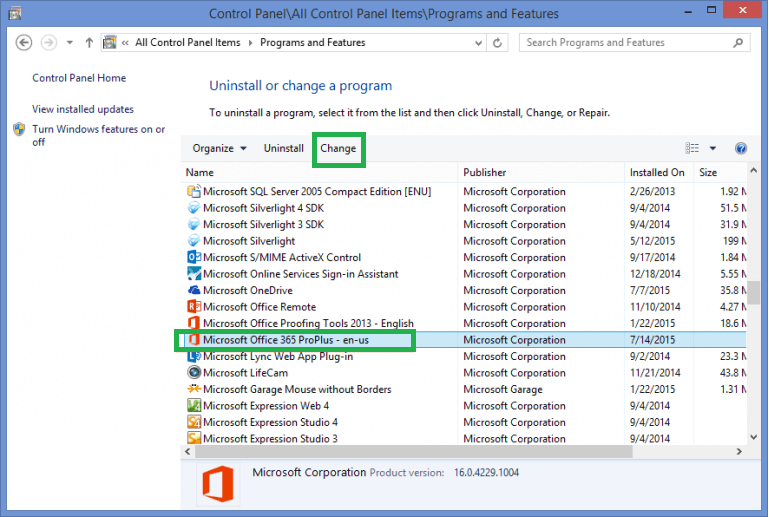Click the search magnifier icon
The height and width of the screenshot is (517, 769).
[x=738, y=43]
